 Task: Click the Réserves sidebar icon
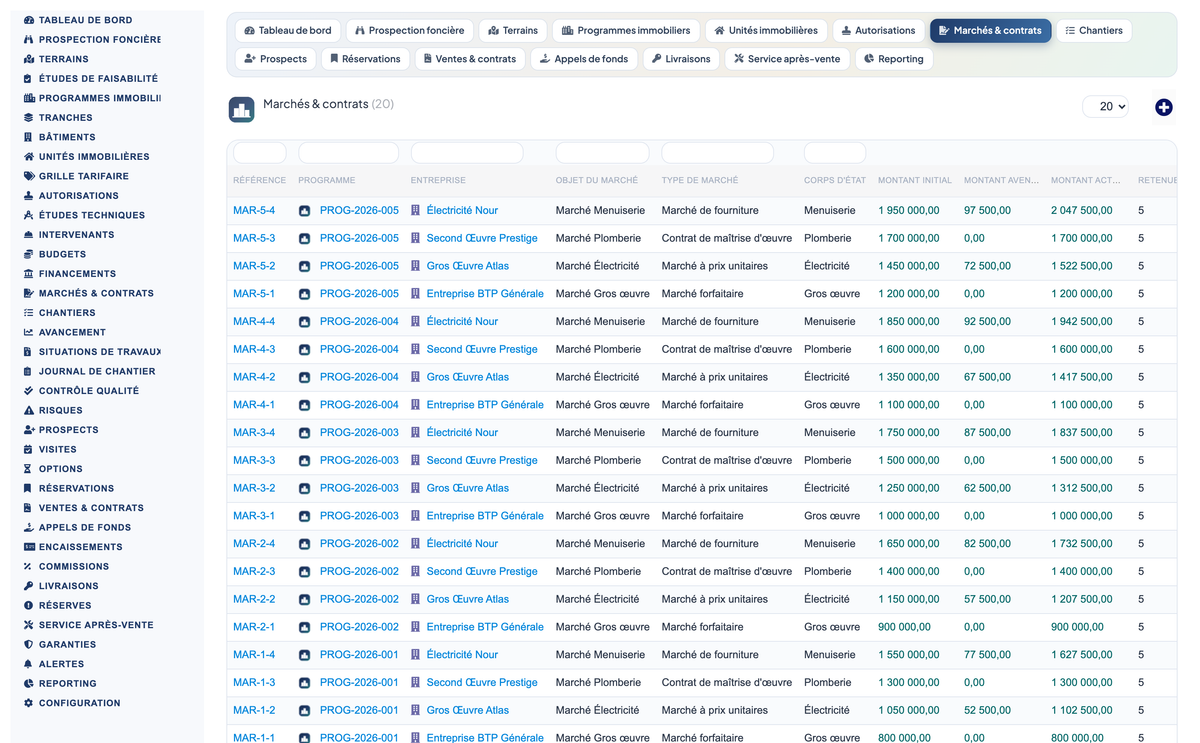pos(29,605)
